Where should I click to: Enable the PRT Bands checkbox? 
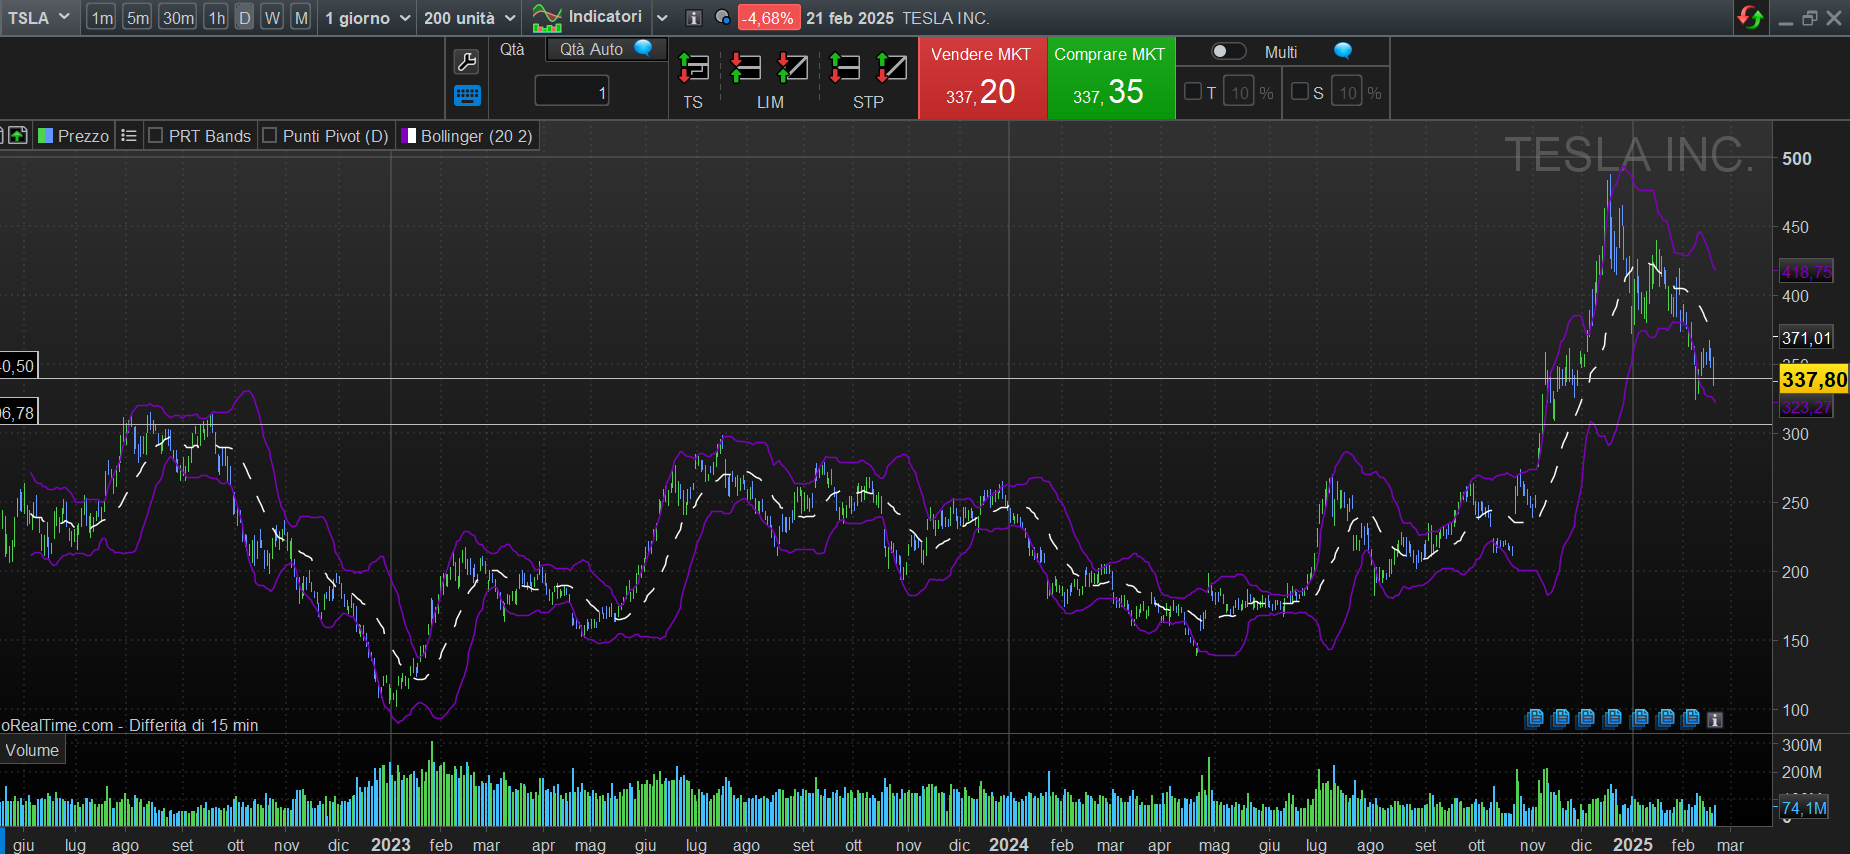[x=156, y=136]
